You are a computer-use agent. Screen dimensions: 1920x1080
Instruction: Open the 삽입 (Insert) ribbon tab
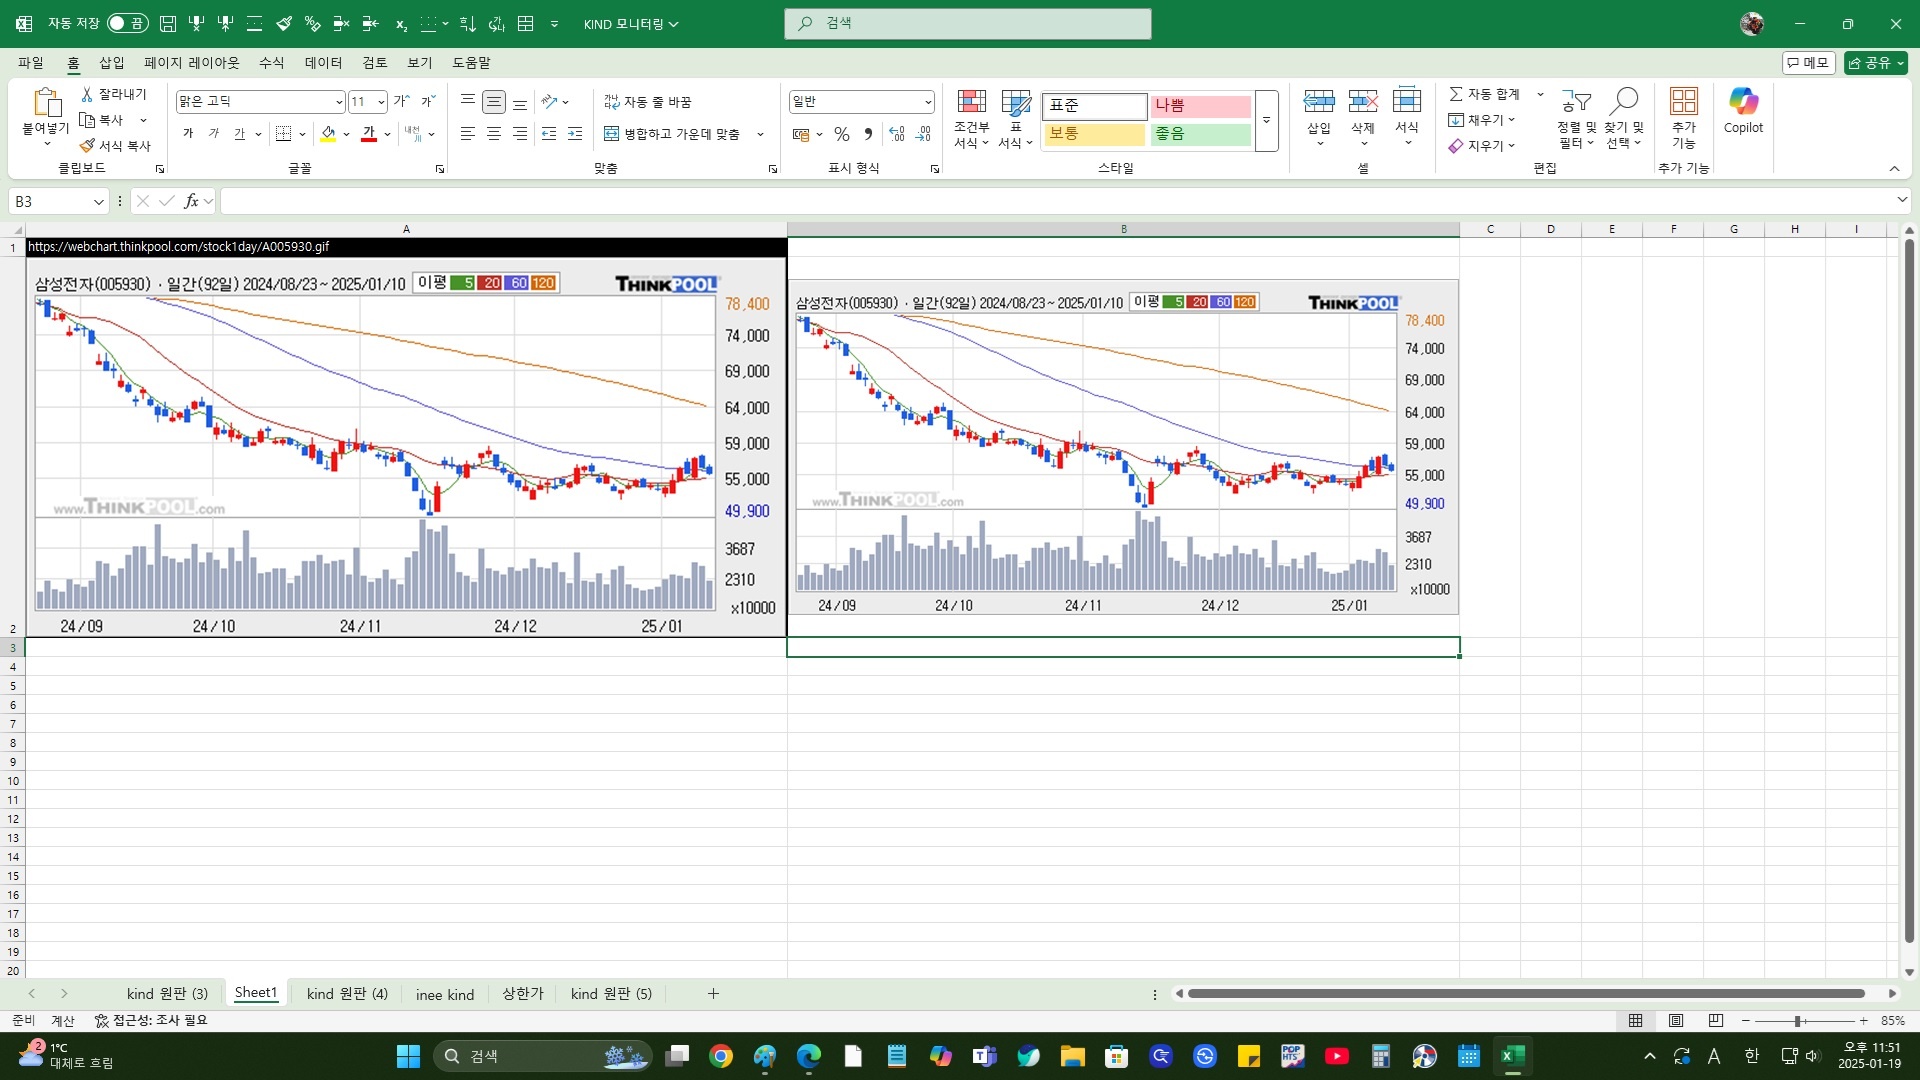point(112,63)
